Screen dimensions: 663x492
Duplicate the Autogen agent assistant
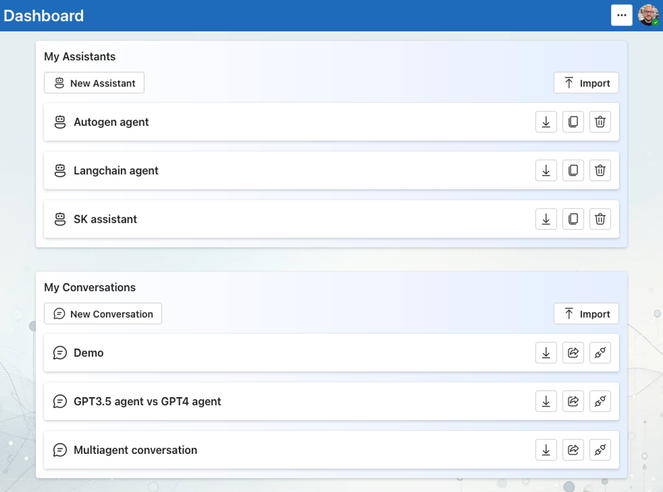point(573,122)
